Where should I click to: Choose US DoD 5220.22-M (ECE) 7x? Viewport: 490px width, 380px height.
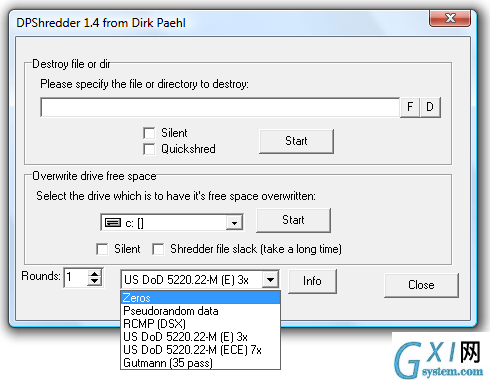pyautogui.click(x=200, y=350)
